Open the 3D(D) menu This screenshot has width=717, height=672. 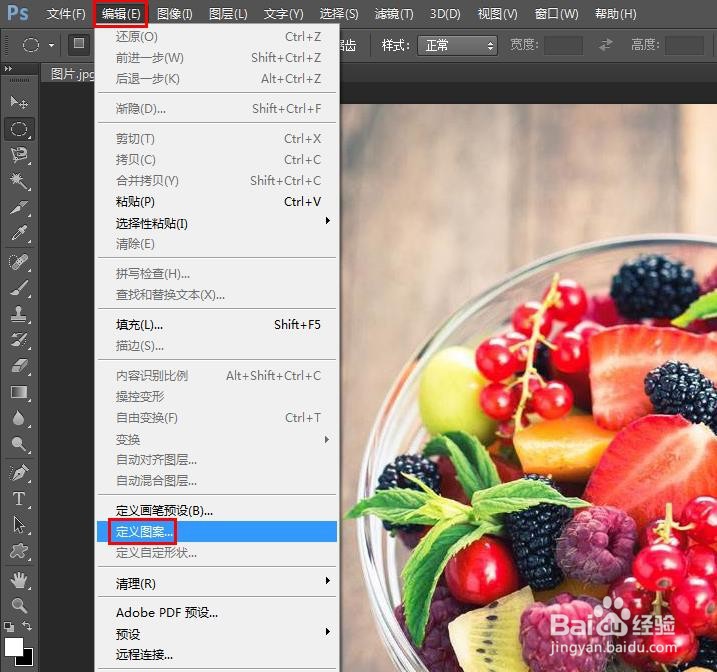445,14
